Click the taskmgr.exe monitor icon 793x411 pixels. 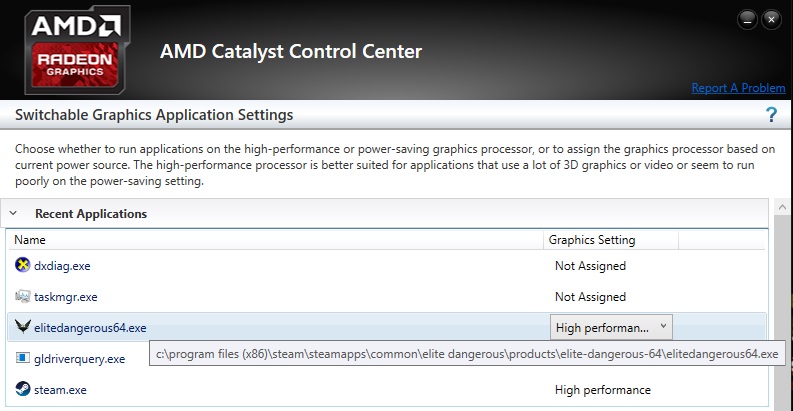pos(22,296)
